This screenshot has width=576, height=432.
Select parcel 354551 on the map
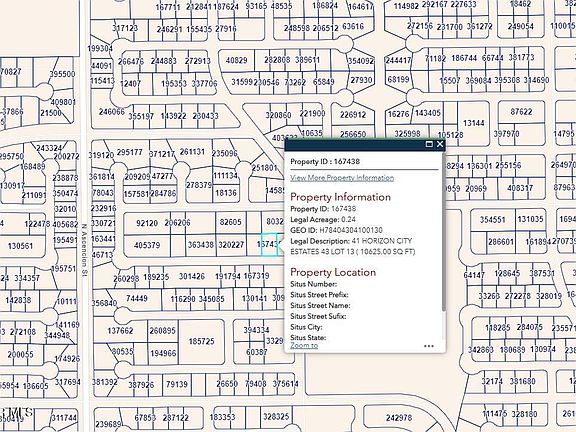click(x=493, y=220)
